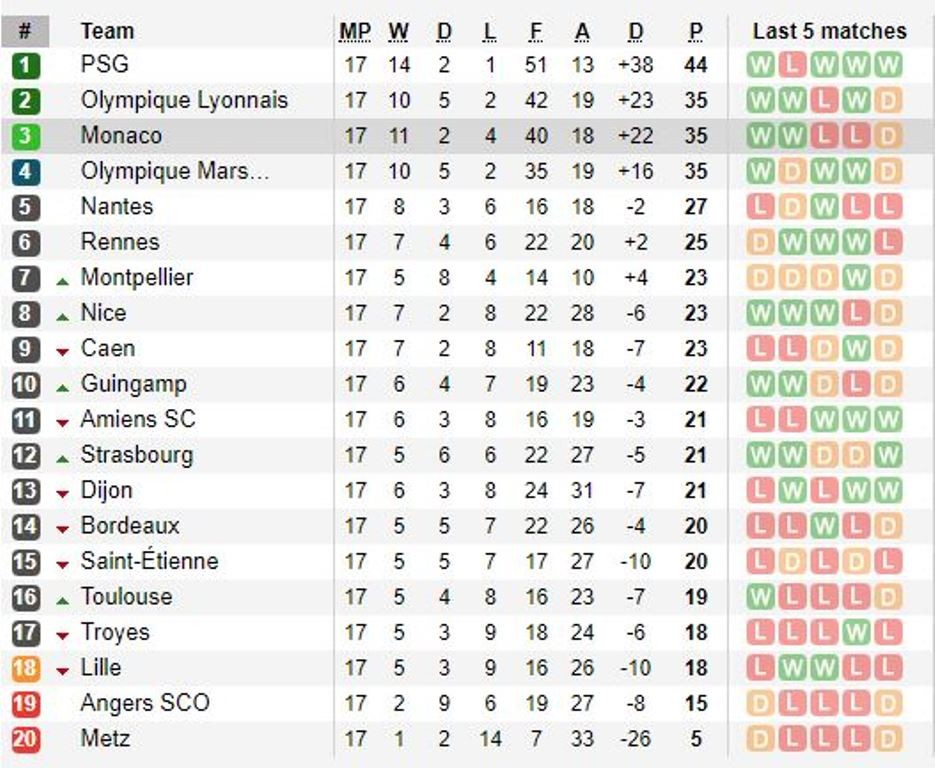This screenshot has height=768, width=935.
Task: Click the blue rank 4 badge
Action: (x=26, y=172)
